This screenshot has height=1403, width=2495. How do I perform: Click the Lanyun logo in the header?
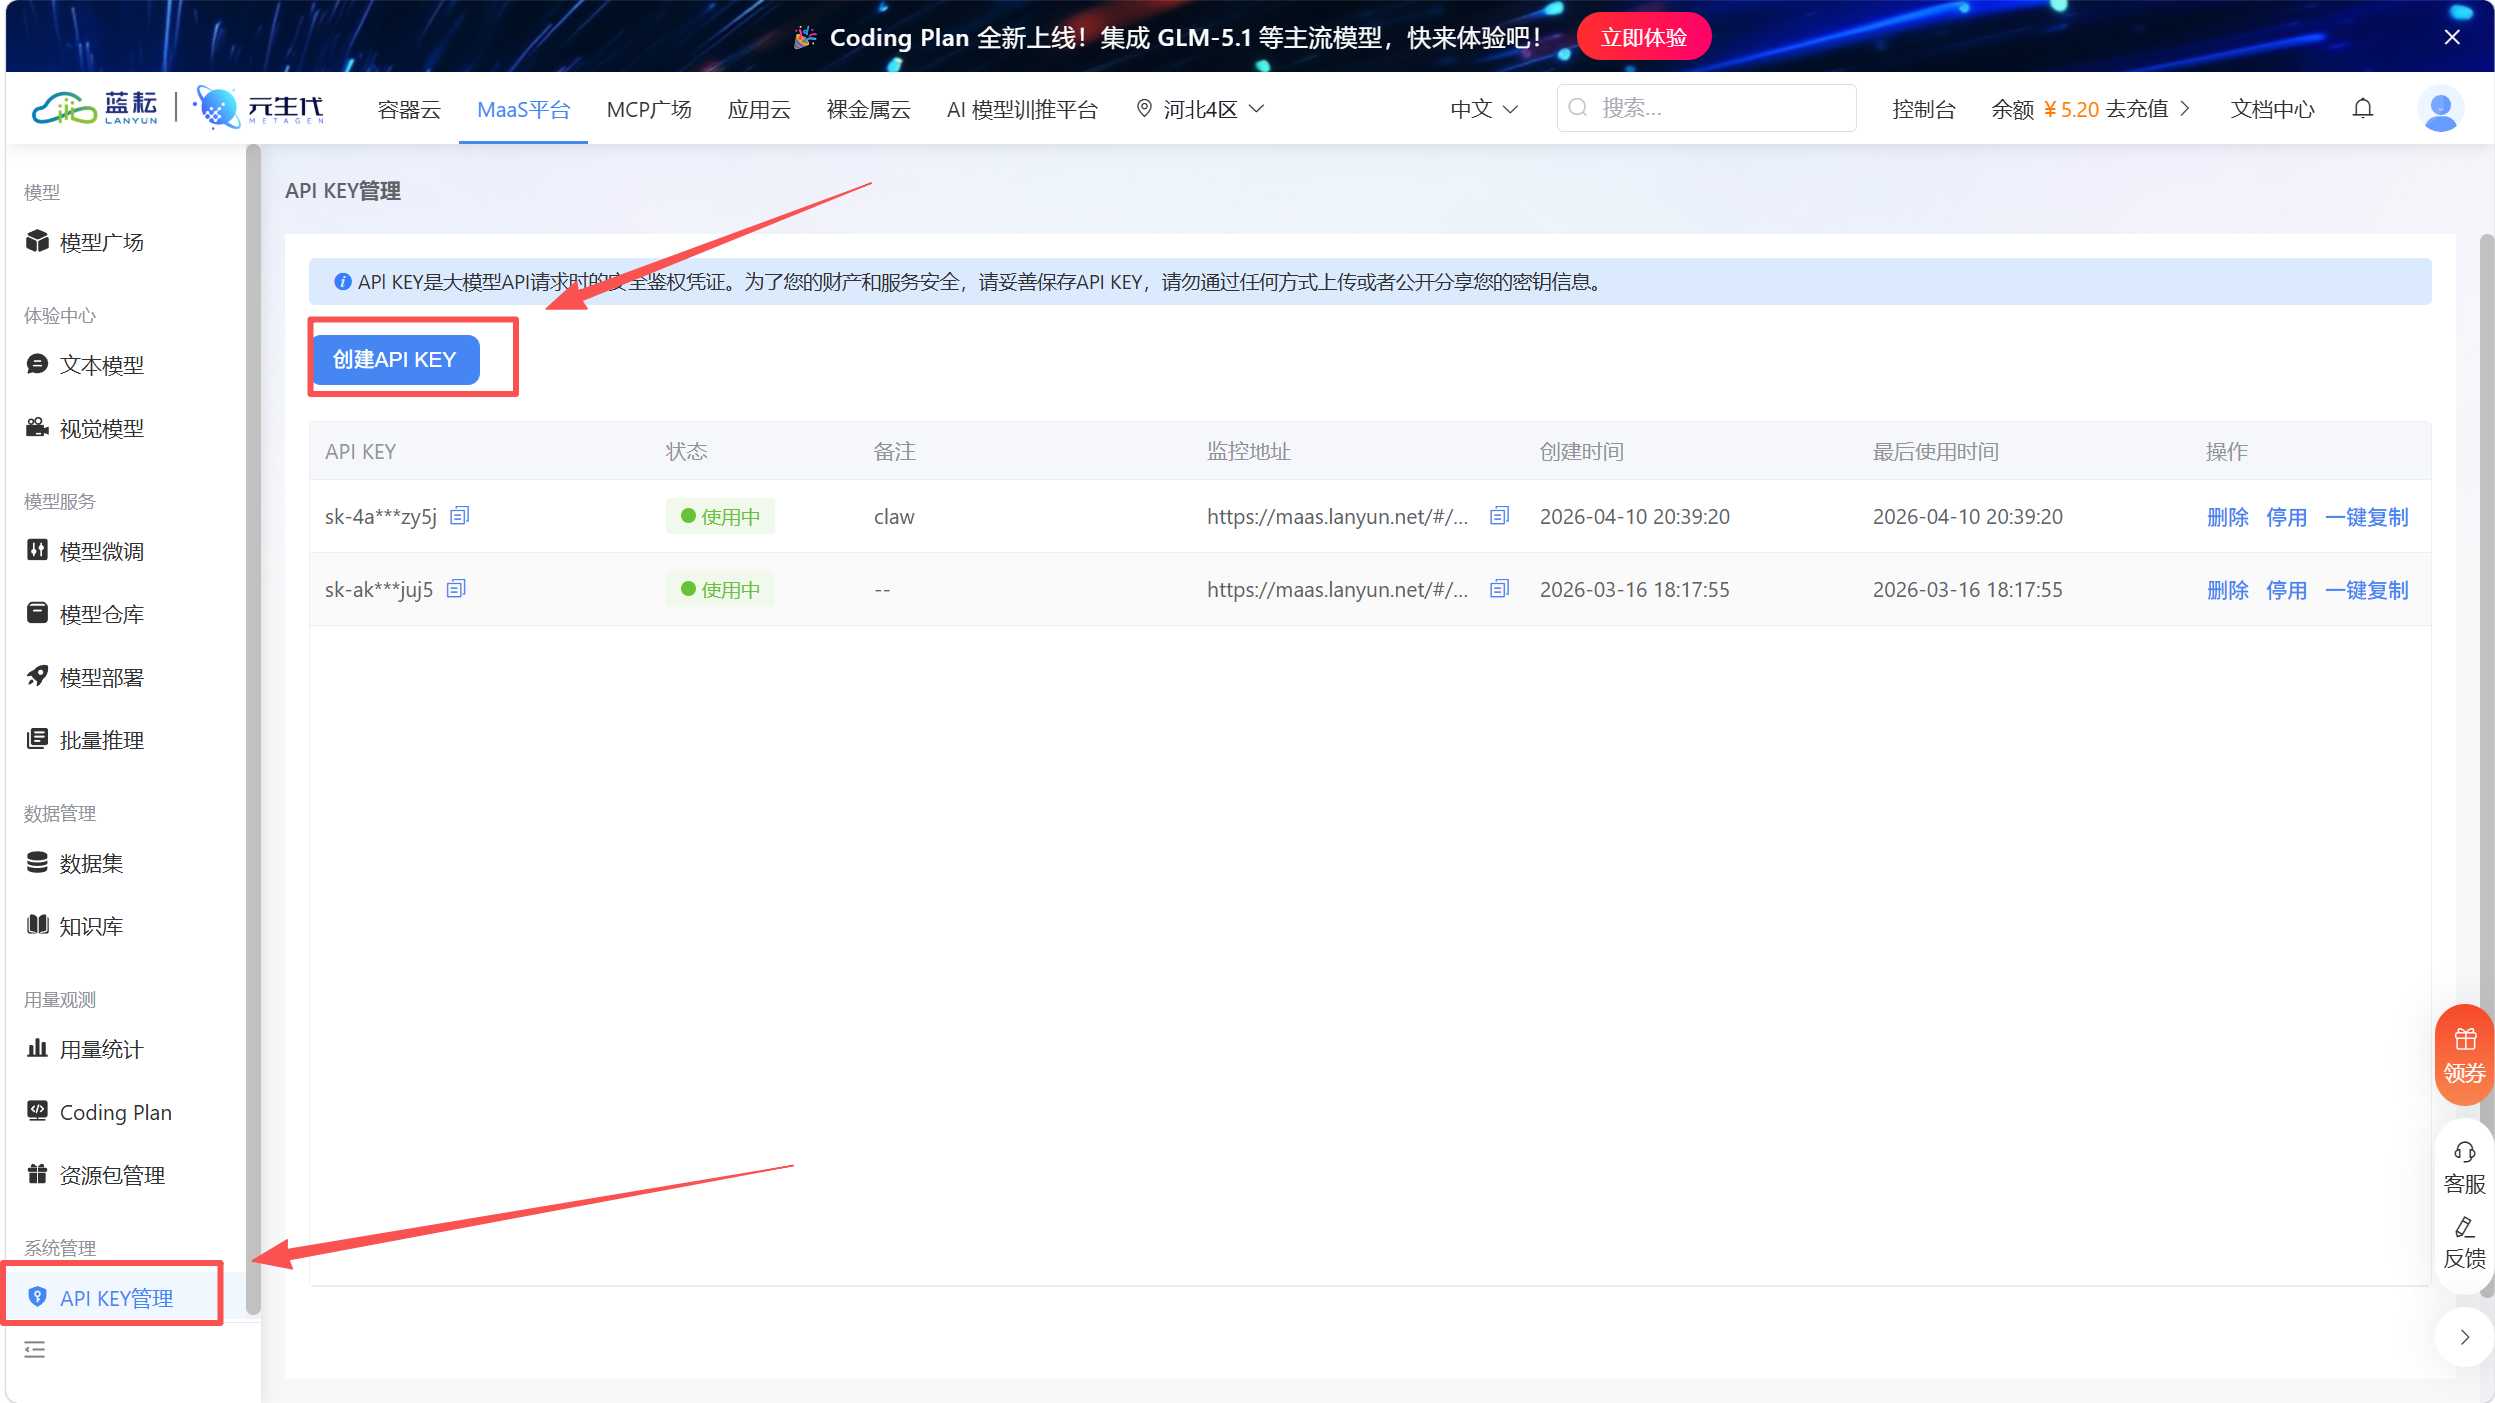[95, 108]
